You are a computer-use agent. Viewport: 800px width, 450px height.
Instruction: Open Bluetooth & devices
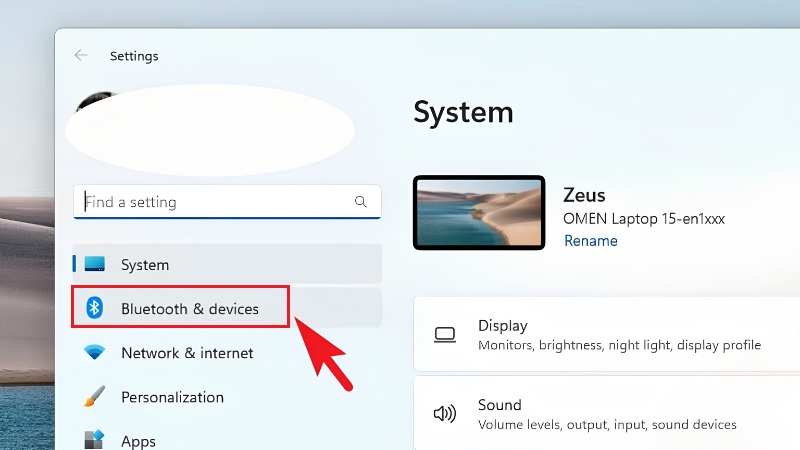point(227,308)
